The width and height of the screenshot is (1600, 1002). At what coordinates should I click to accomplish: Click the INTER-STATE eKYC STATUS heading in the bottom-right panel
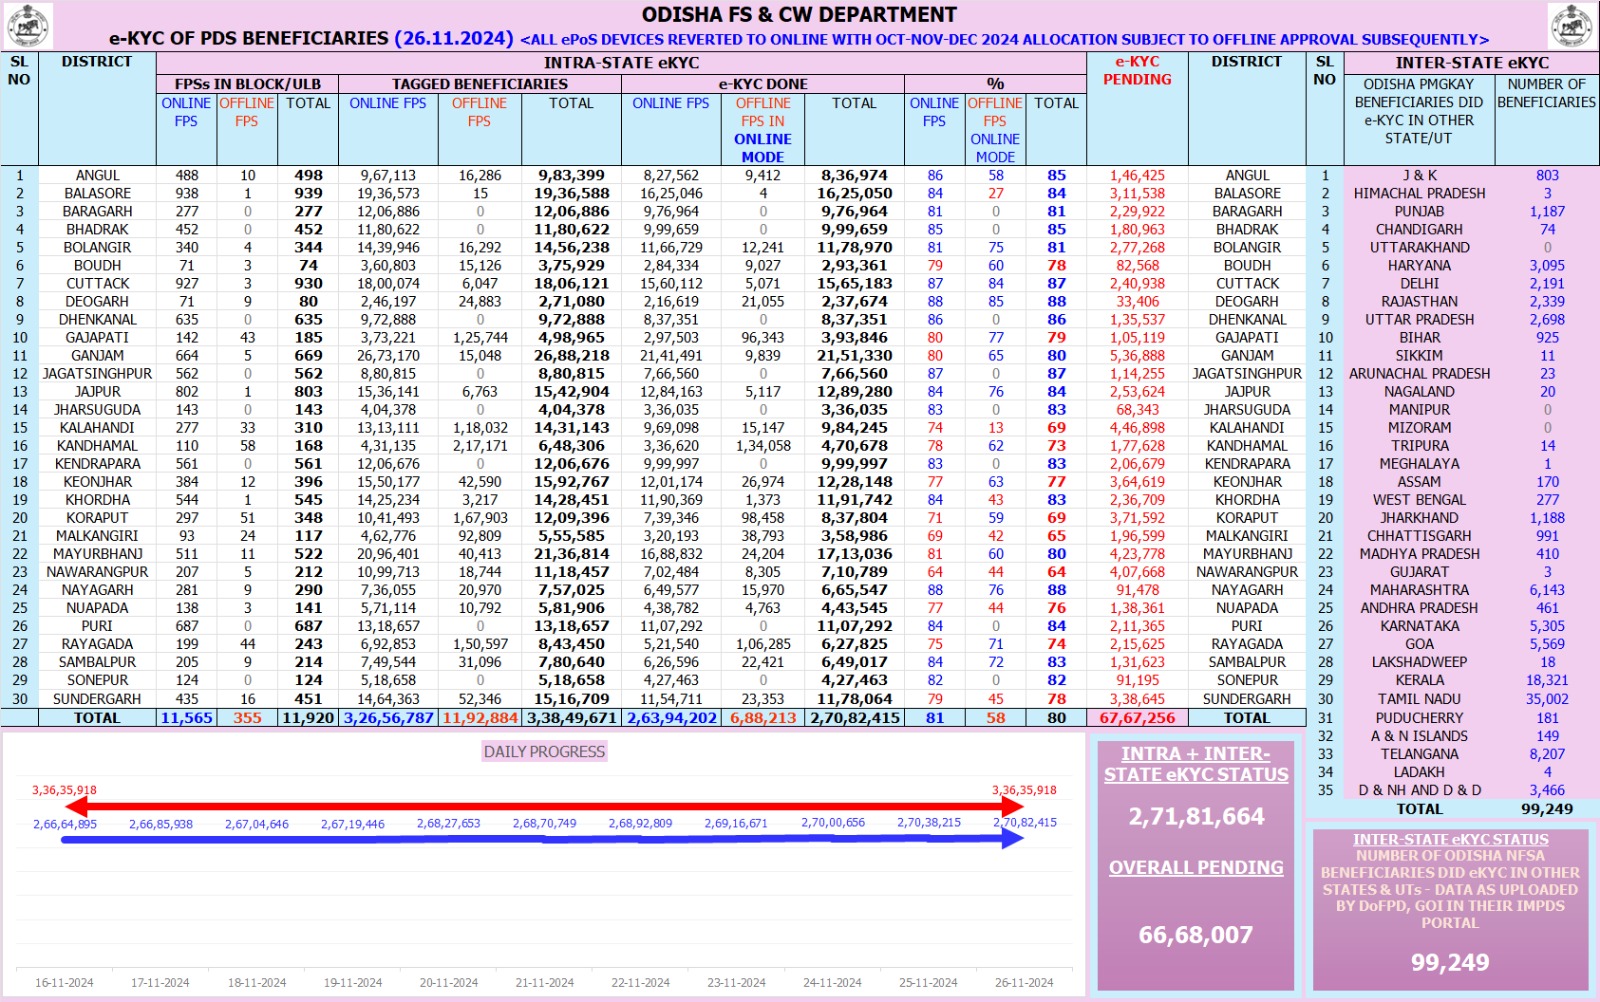tap(1450, 840)
